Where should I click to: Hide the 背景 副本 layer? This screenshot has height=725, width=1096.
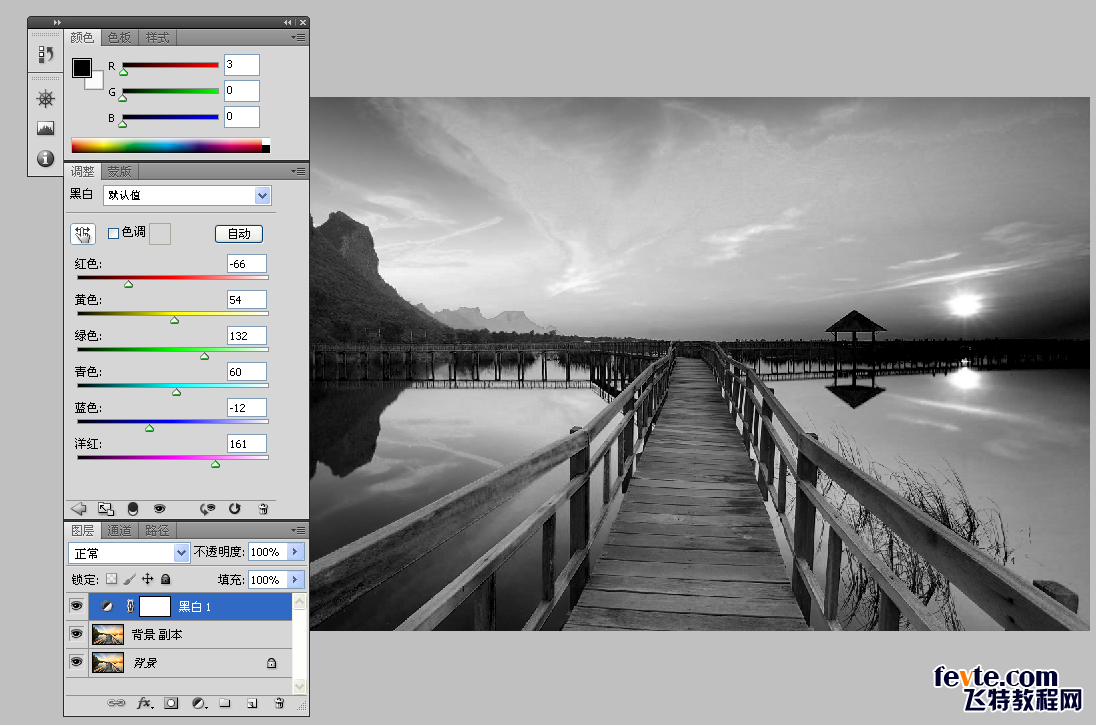pos(76,634)
